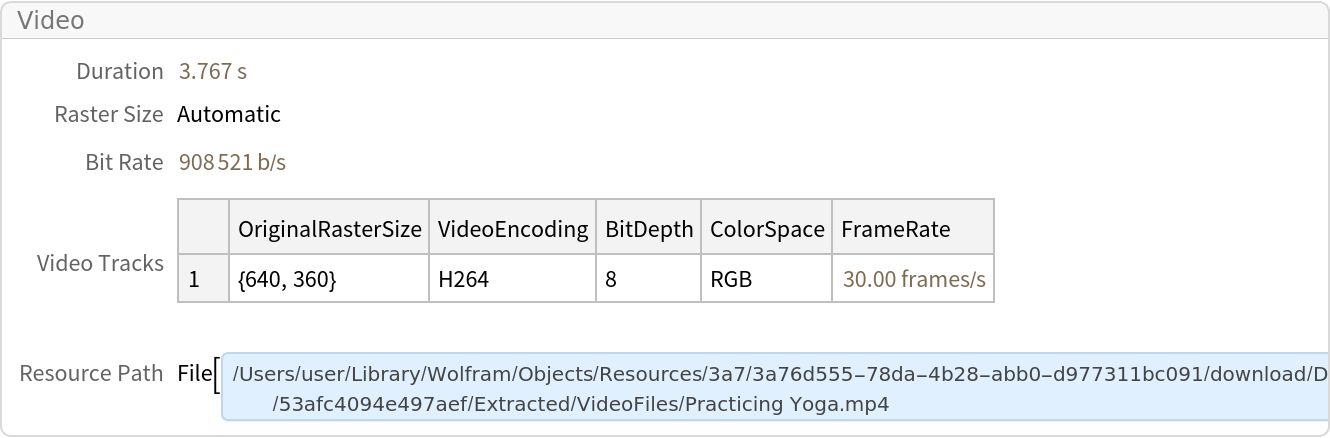Select the 908521 b/s bit rate value

(232, 163)
